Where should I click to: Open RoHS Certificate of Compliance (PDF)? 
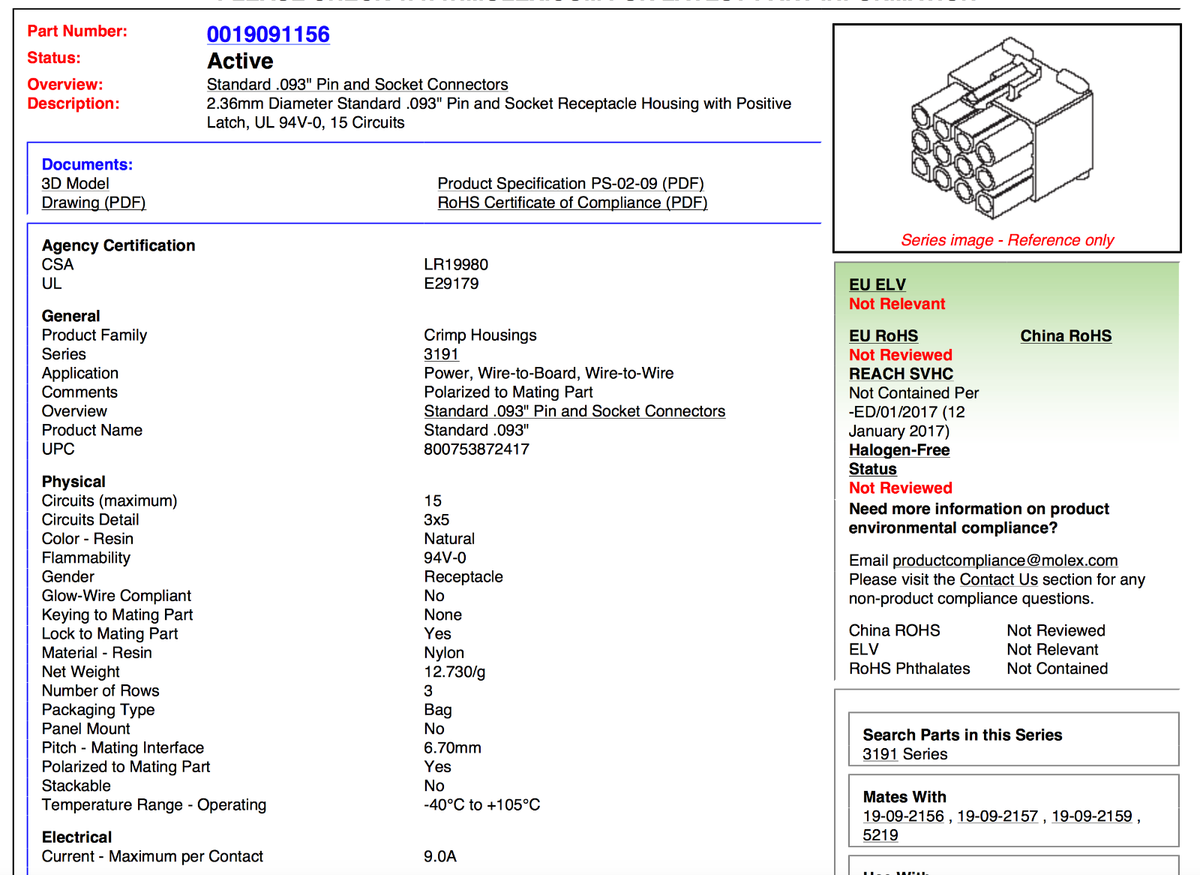(x=572, y=203)
